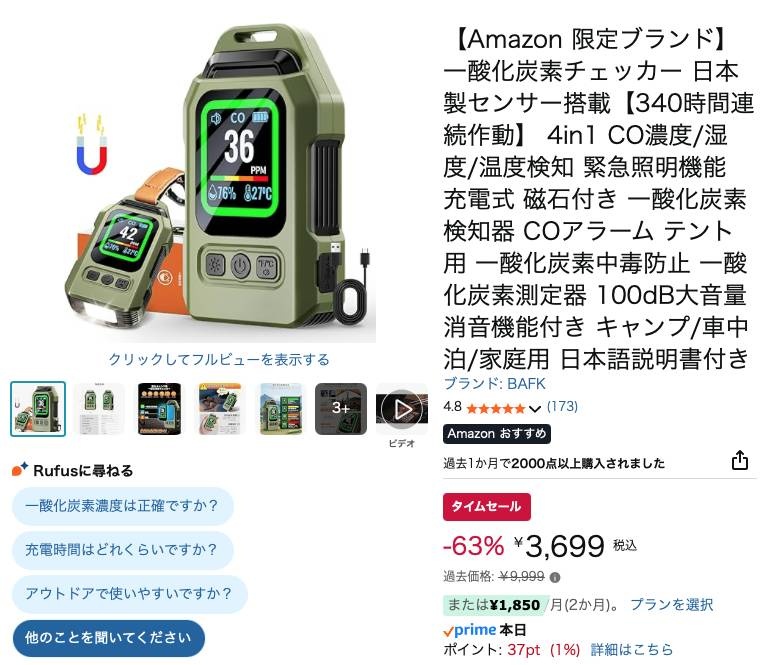Click the five-star rating icons
The width and height of the screenshot is (775, 665).
pos(496,408)
